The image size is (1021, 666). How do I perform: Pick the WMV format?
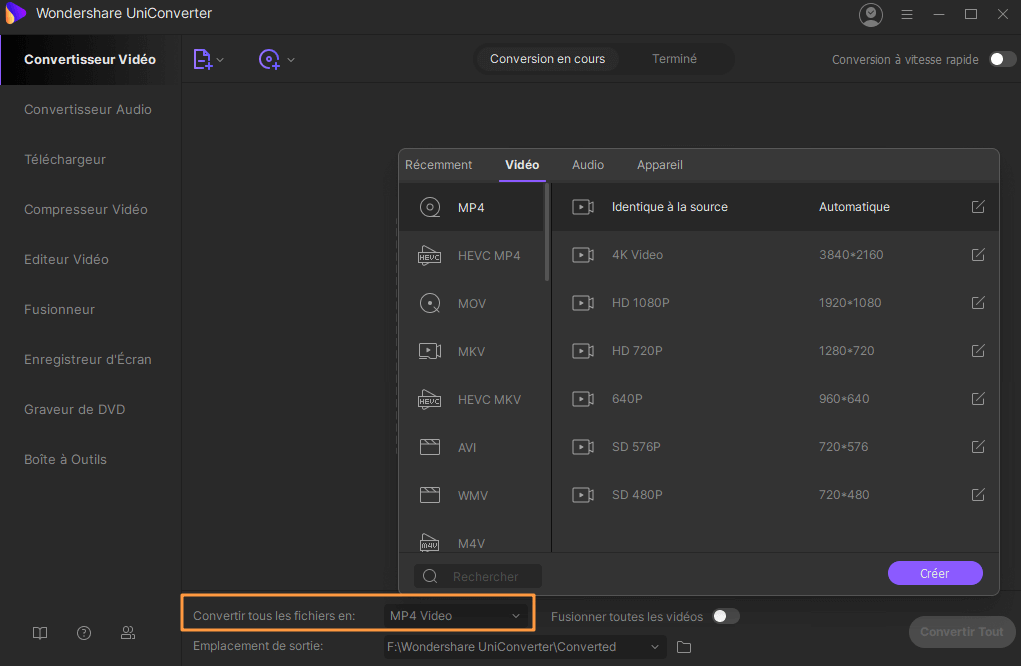(471, 495)
